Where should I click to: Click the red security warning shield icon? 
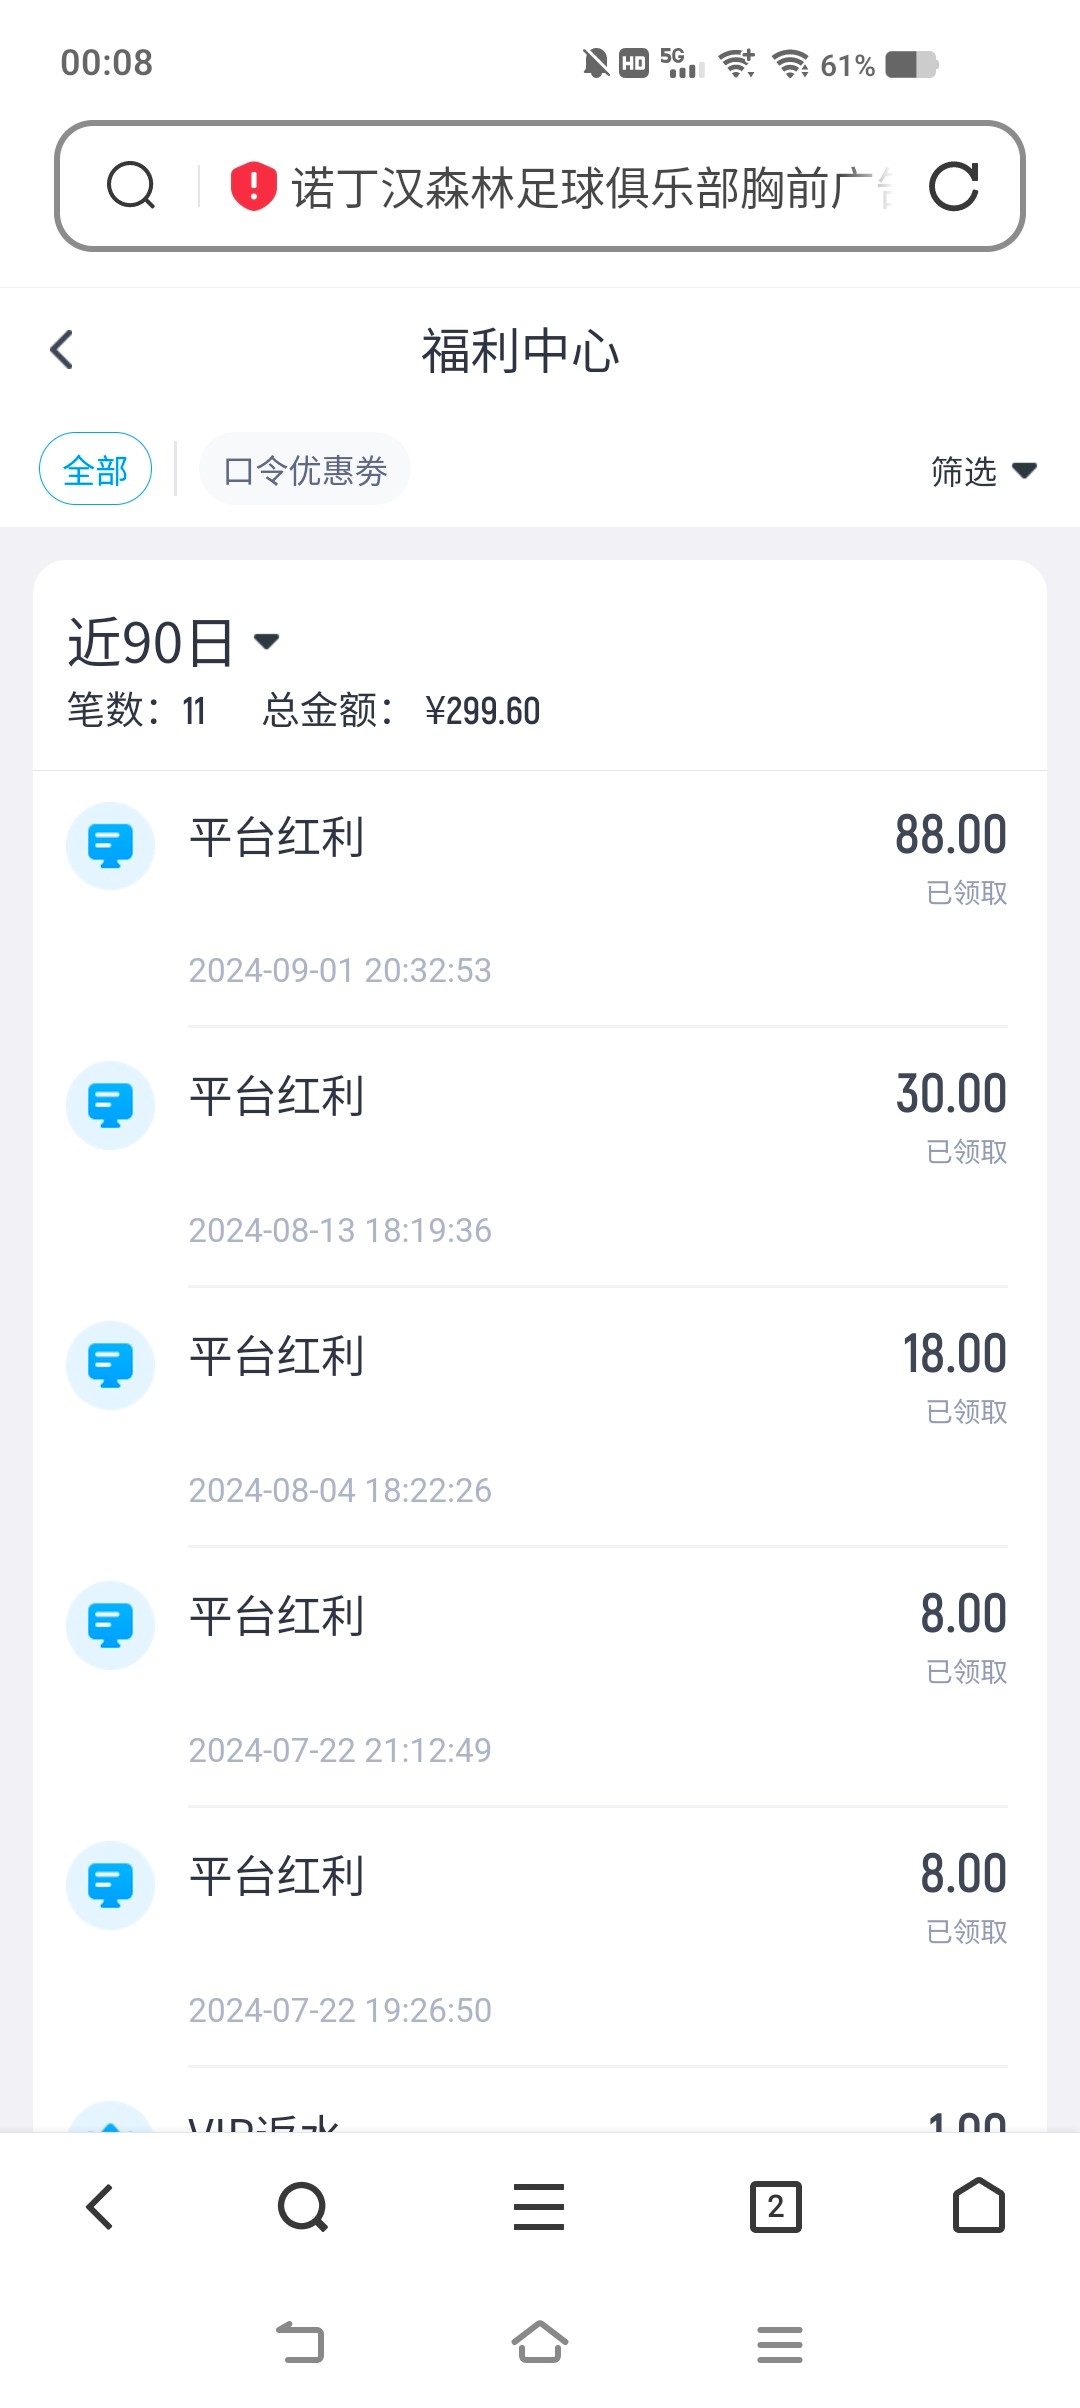click(x=253, y=186)
